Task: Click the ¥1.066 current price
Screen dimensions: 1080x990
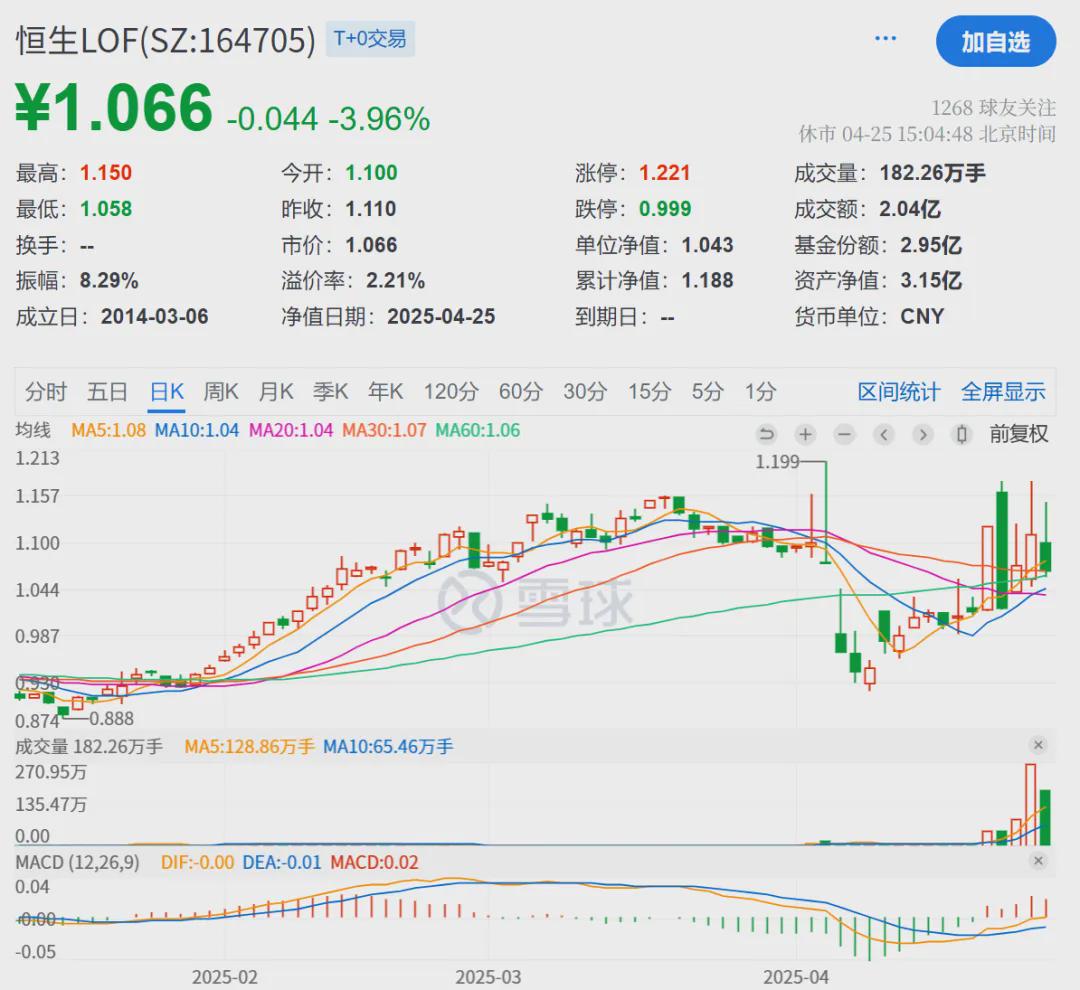Action: 114,107
